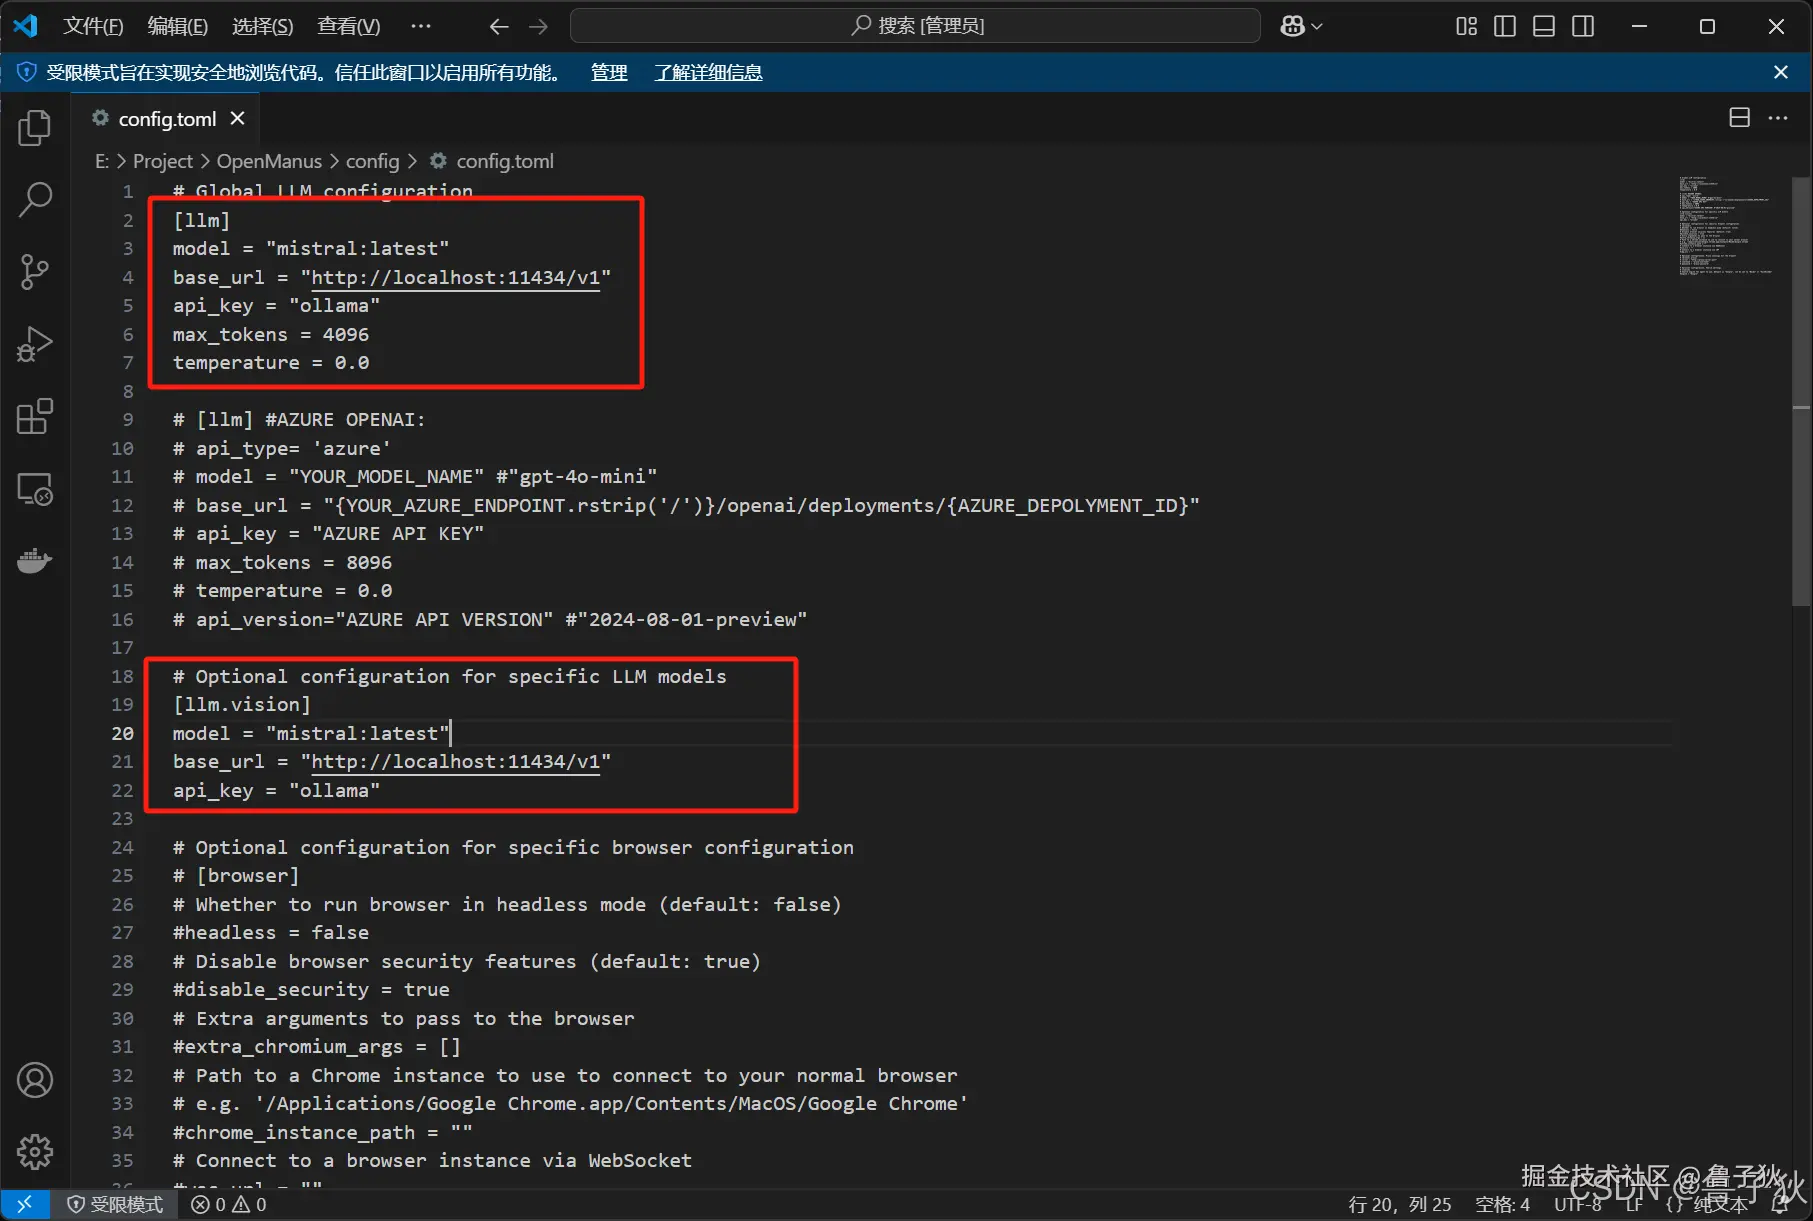Screen dimensions: 1813x1221
Task: Click the #chrome_instance_path line
Action: (x=322, y=1132)
